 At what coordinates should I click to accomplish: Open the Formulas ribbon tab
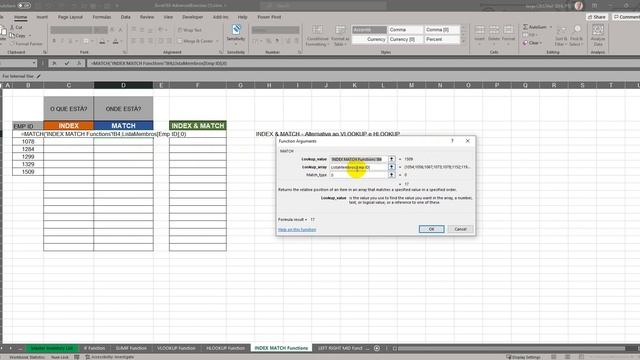coord(102,17)
